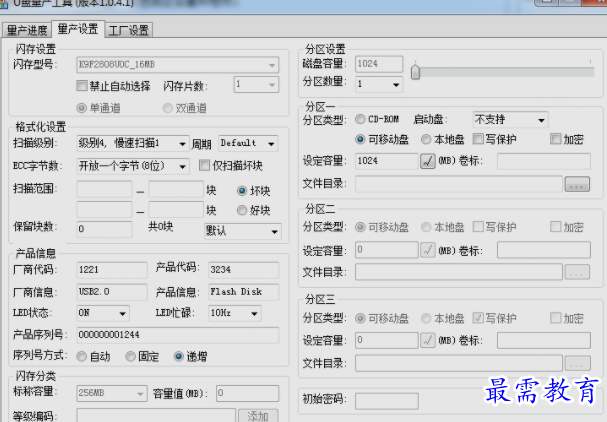
Task: Click the 添加 button
Action: pyautogui.click(x=258, y=416)
